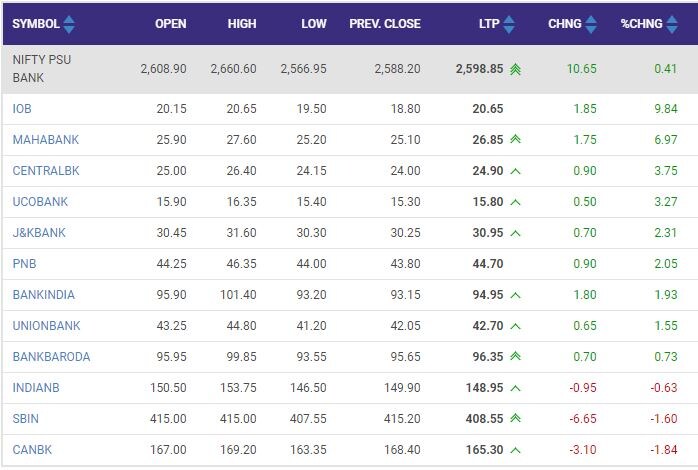Open the J&KBANK quote page
Viewport: 698px width, 470px height.
tap(39, 233)
